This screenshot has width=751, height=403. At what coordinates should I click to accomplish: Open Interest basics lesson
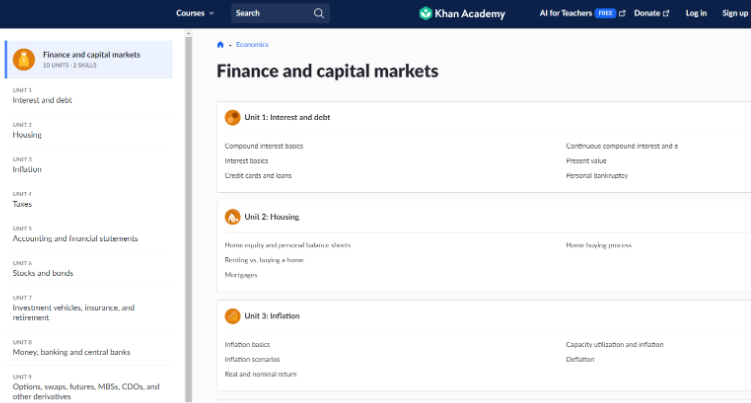(x=246, y=161)
